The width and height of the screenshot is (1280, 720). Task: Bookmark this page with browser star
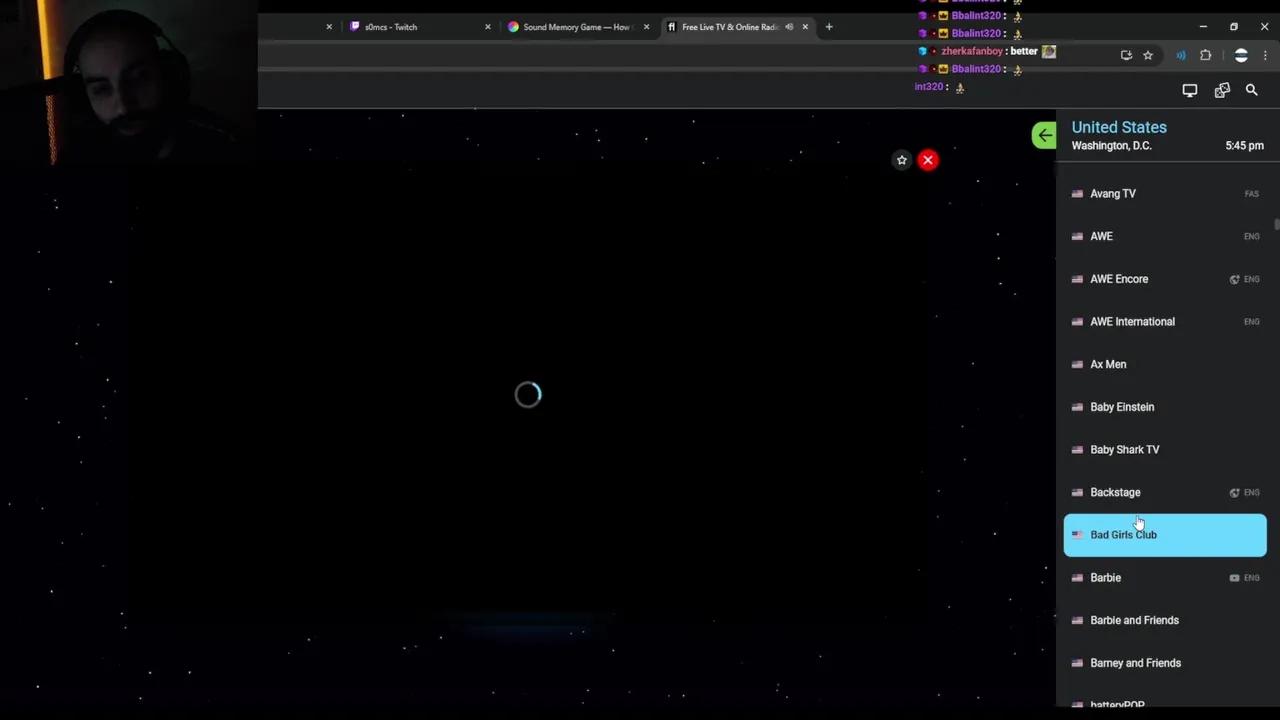pyautogui.click(x=1148, y=56)
